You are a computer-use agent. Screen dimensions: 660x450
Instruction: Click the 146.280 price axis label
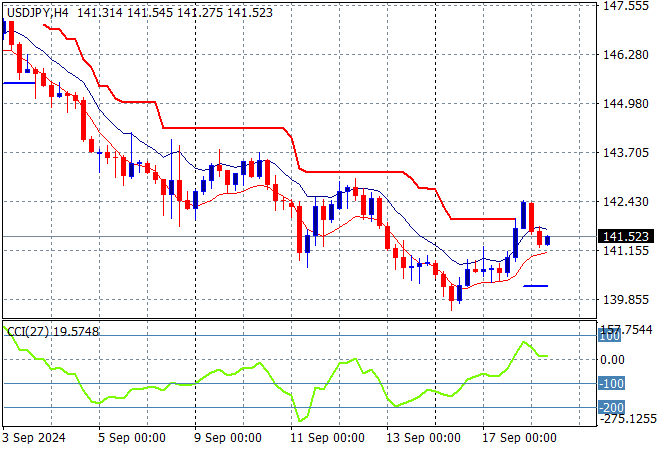626,54
